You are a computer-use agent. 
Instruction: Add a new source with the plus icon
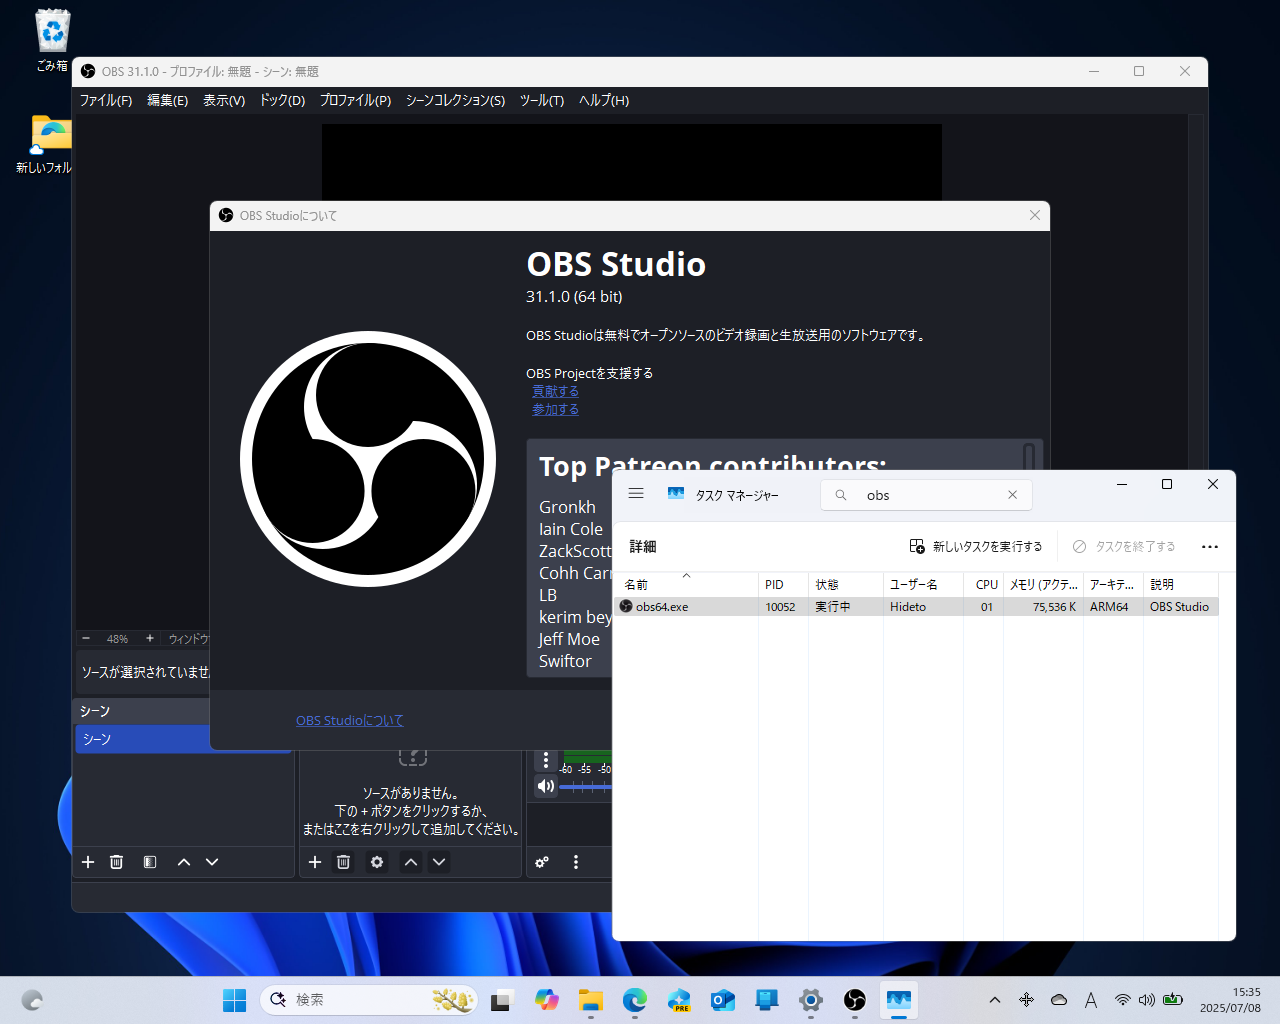[315, 861]
